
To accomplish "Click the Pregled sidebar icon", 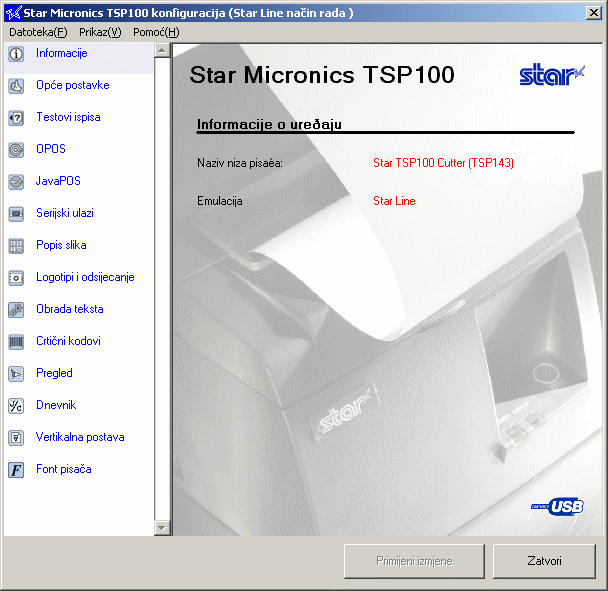I will [16, 374].
